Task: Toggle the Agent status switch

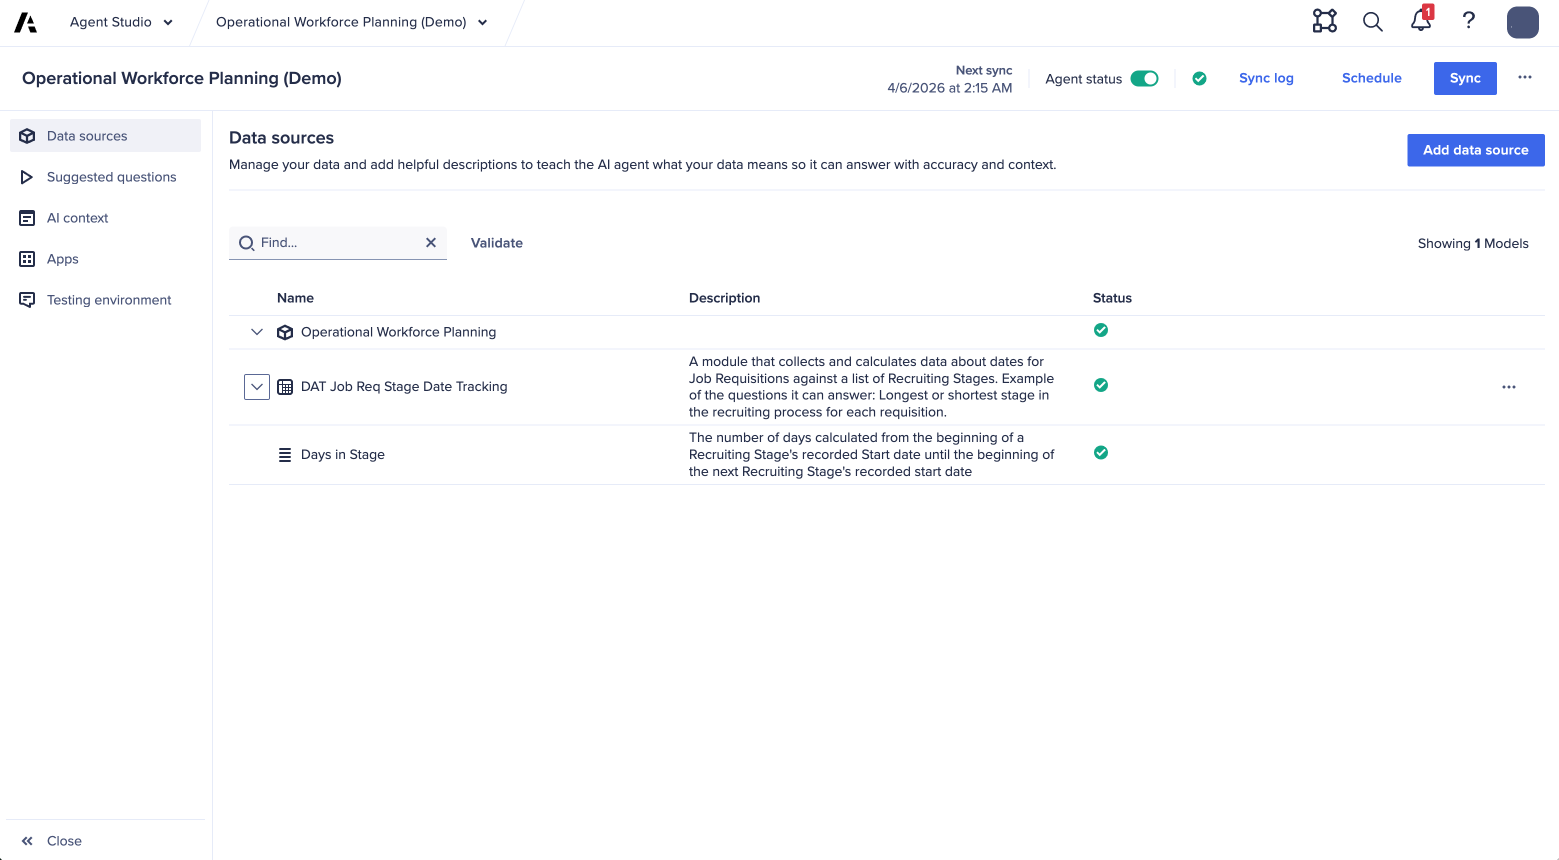Action: click(x=1144, y=79)
